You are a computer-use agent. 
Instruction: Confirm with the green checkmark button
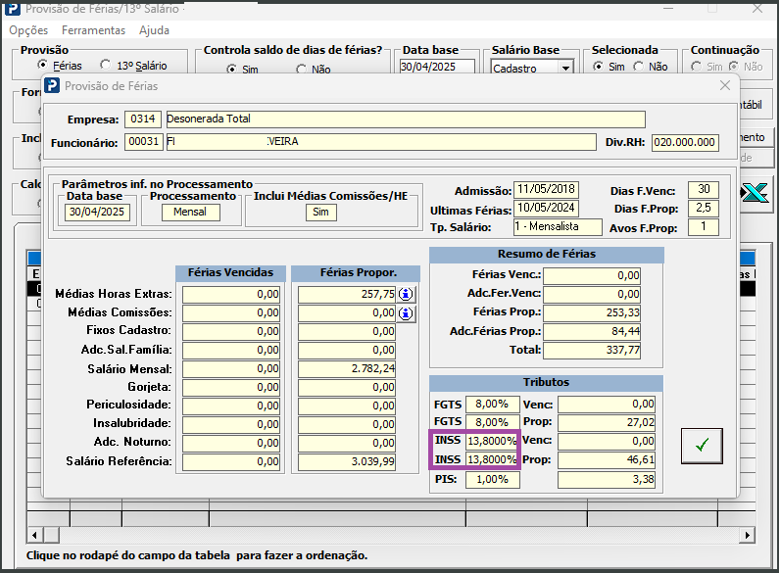(x=701, y=446)
